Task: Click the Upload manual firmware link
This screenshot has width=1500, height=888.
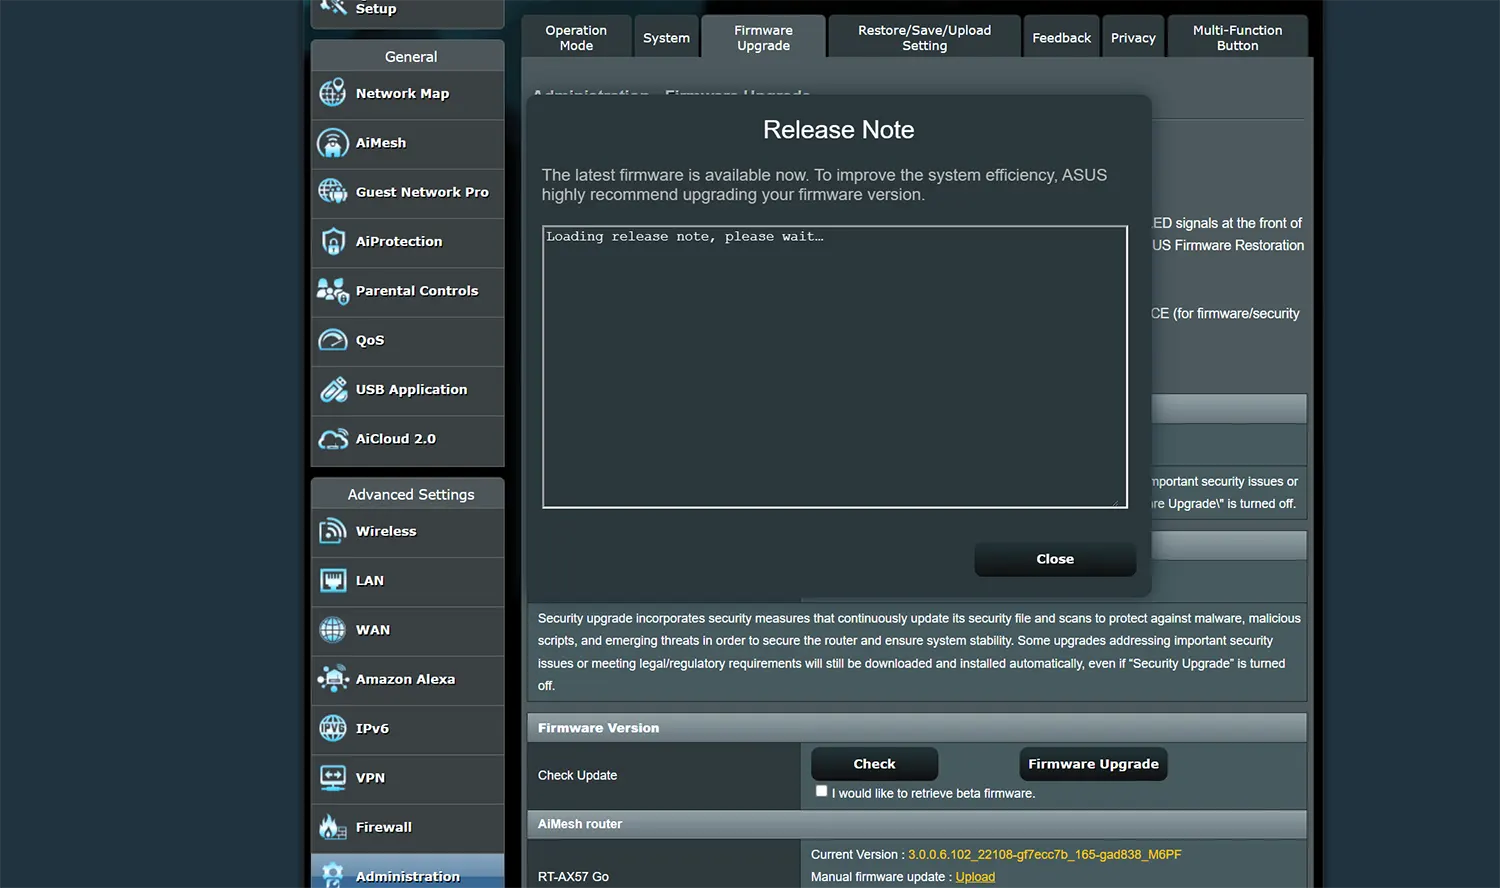Action: (975, 877)
